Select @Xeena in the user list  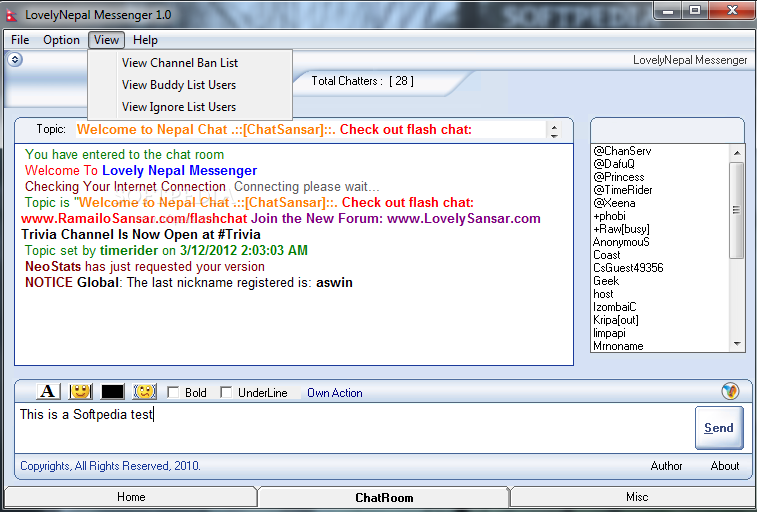coord(614,203)
